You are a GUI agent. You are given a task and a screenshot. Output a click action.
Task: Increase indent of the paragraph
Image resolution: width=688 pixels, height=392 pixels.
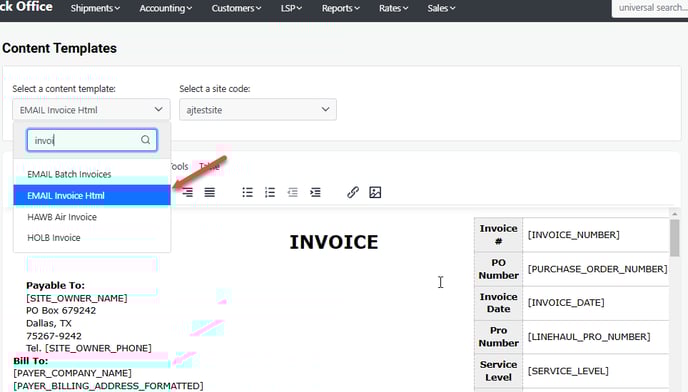(x=315, y=192)
